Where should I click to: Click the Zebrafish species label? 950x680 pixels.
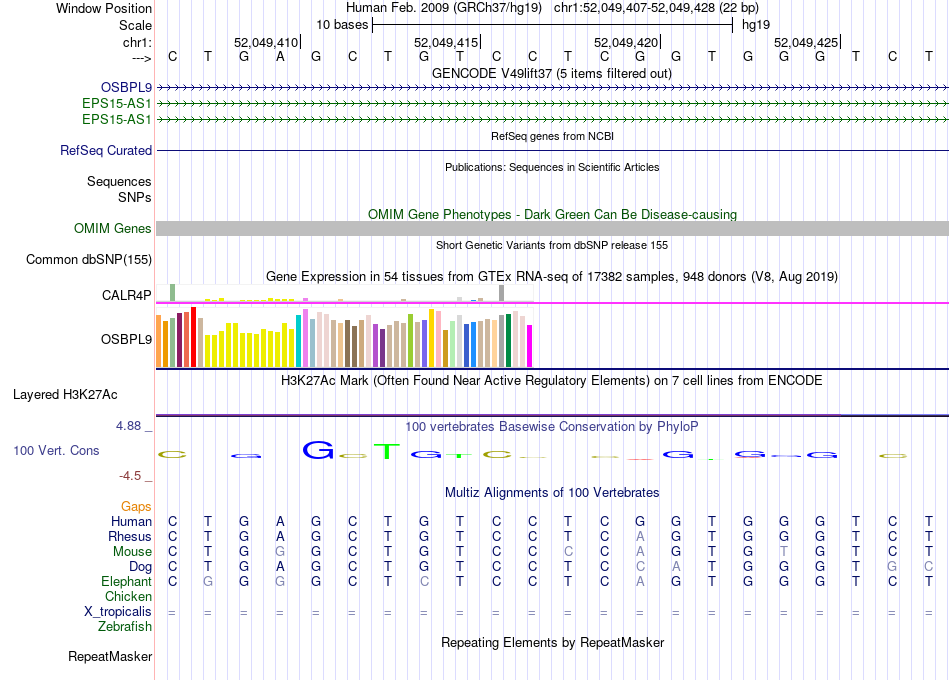(x=125, y=626)
